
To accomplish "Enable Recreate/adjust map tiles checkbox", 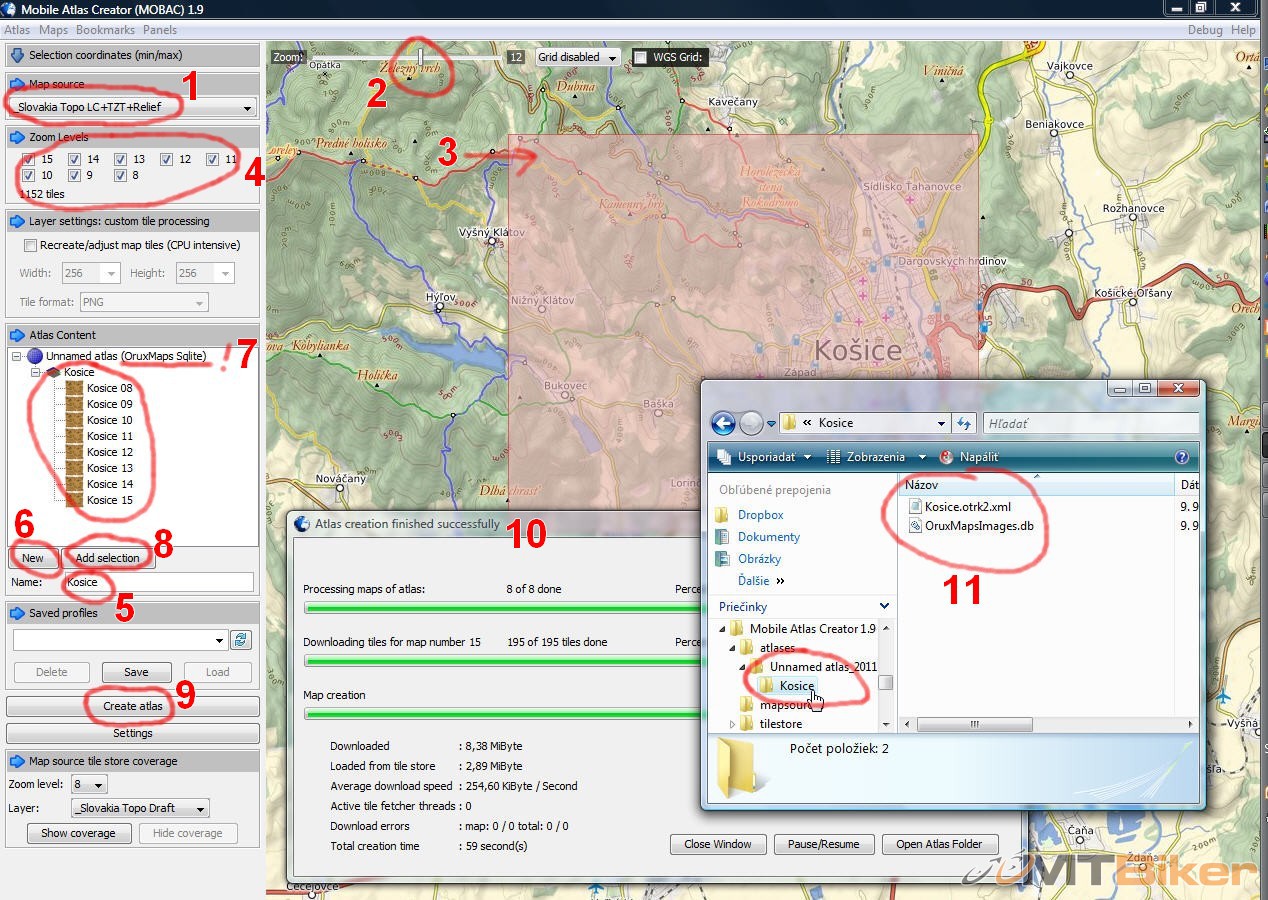I will (x=30, y=245).
